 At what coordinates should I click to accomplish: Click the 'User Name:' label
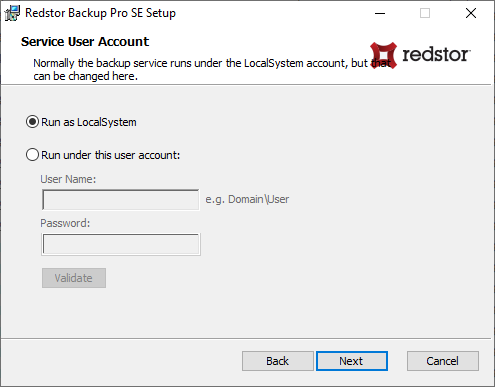(x=68, y=179)
